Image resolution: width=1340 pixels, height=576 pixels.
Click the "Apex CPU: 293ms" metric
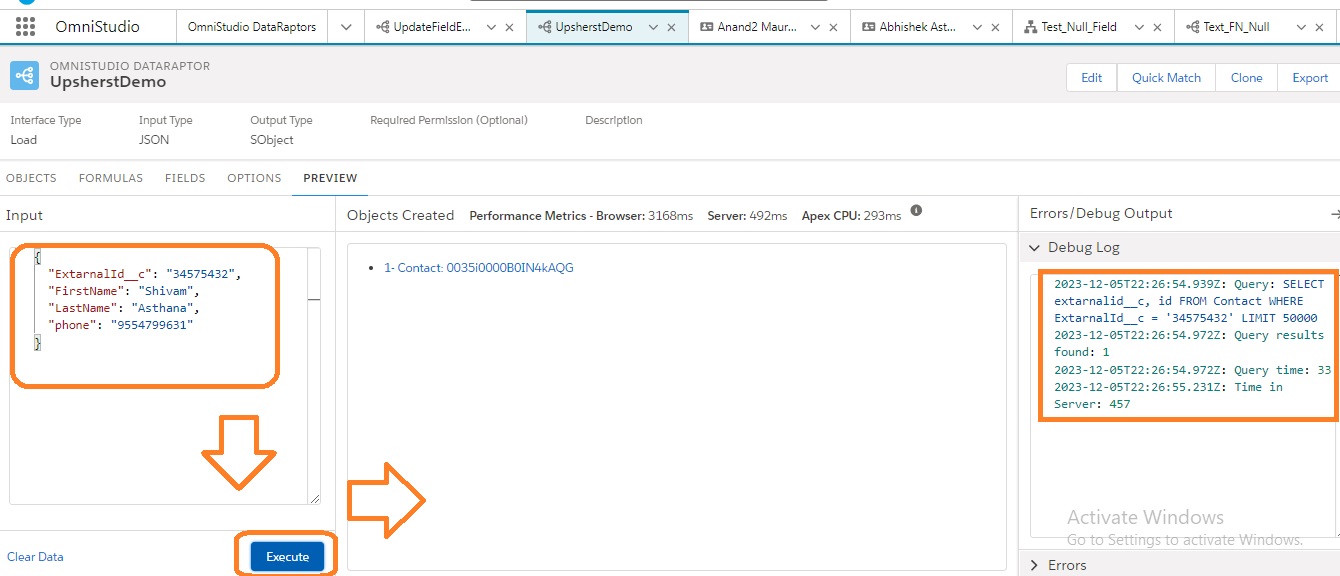tap(851, 215)
